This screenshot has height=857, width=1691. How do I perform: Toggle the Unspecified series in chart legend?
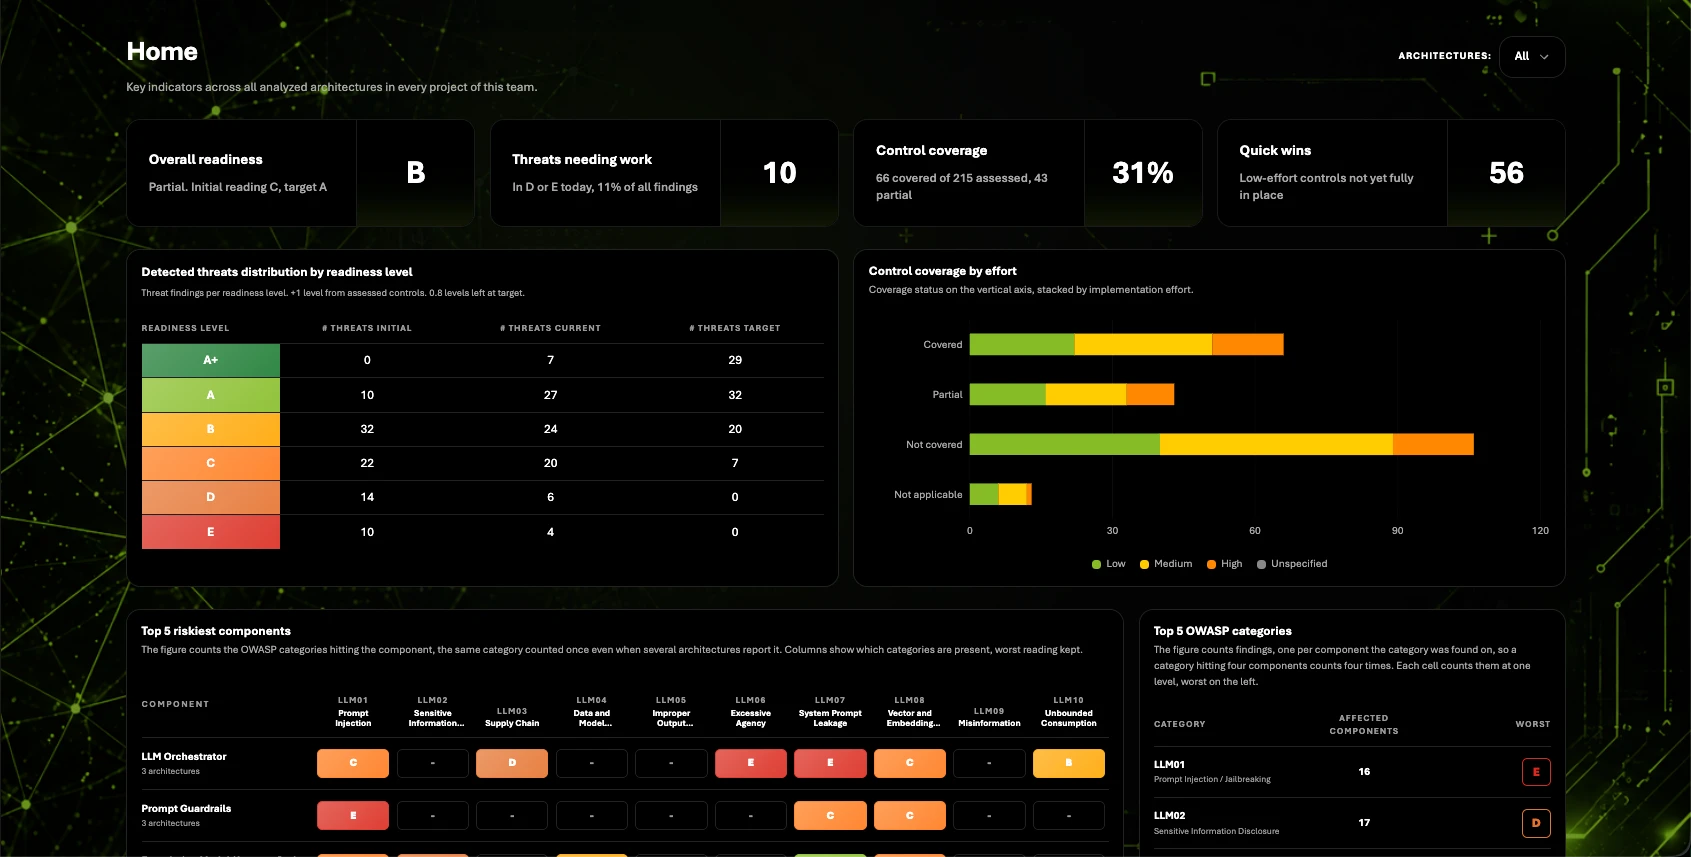coord(1292,564)
